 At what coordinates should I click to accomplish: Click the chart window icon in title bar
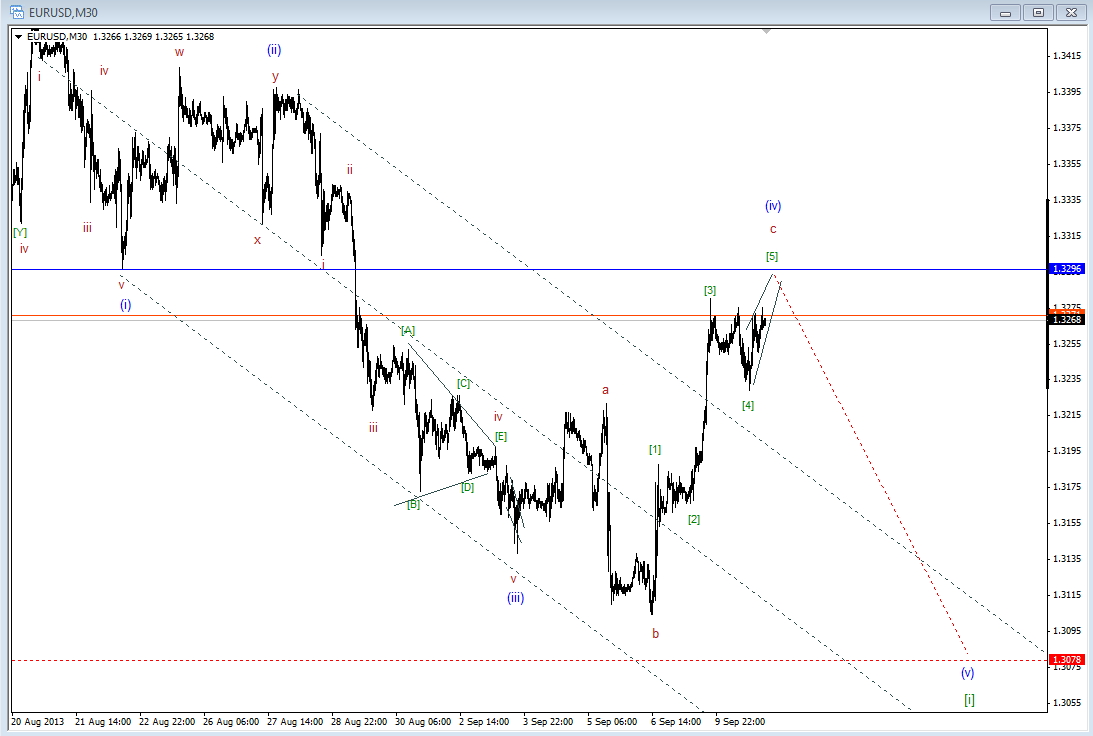(x=17, y=13)
